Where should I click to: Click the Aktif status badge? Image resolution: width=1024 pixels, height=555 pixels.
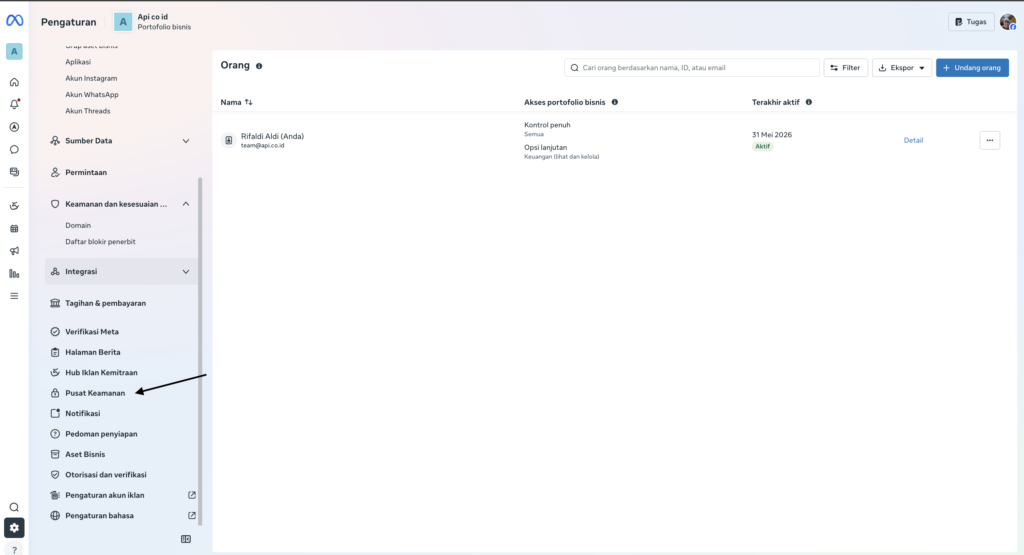pos(762,146)
